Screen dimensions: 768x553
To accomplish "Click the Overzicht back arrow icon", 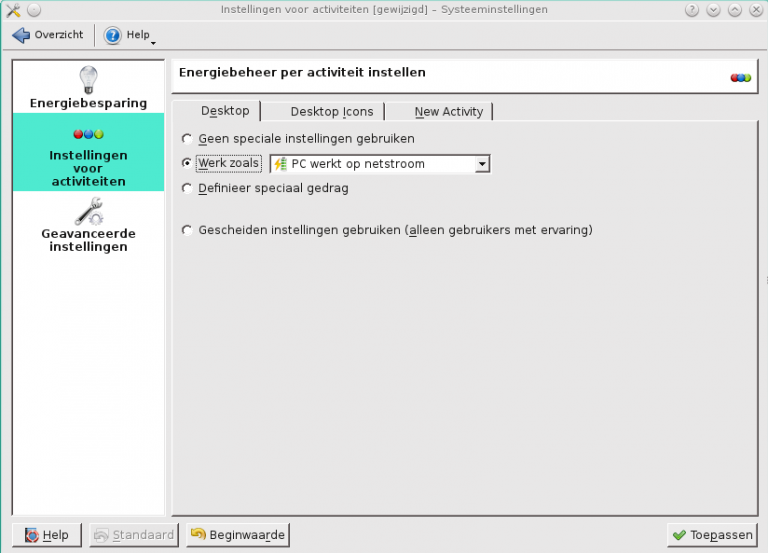I will pyautogui.click(x=21, y=35).
